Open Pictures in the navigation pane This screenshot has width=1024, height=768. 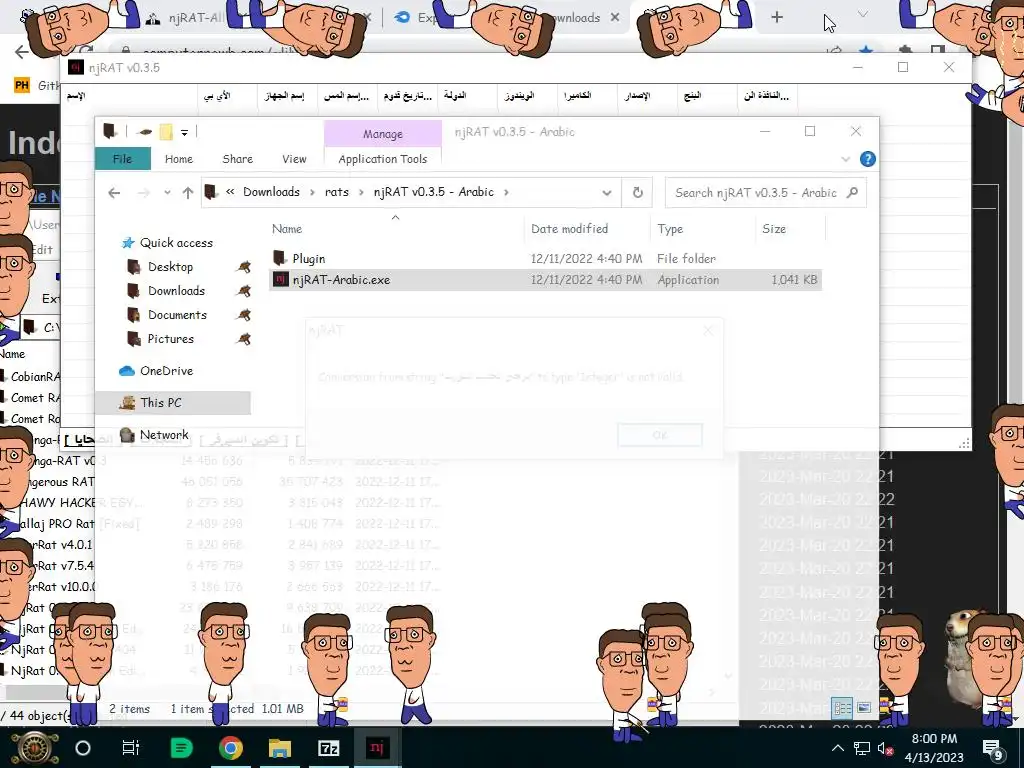pos(170,340)
